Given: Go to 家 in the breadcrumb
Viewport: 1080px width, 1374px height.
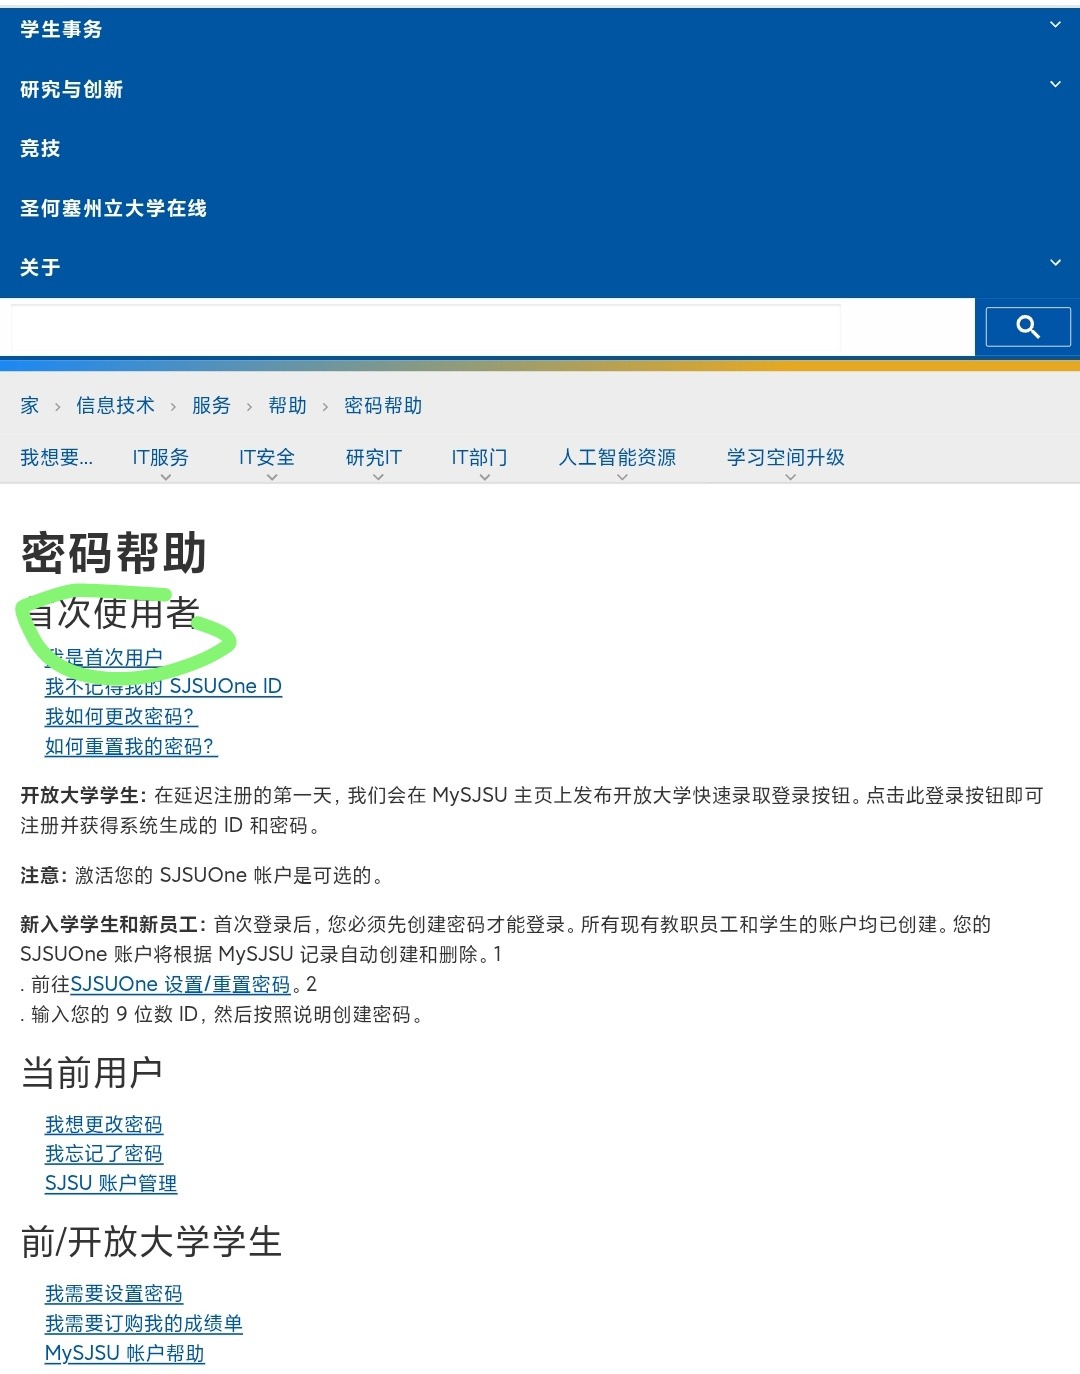Looking at the screenshot, I should (30, 406).
